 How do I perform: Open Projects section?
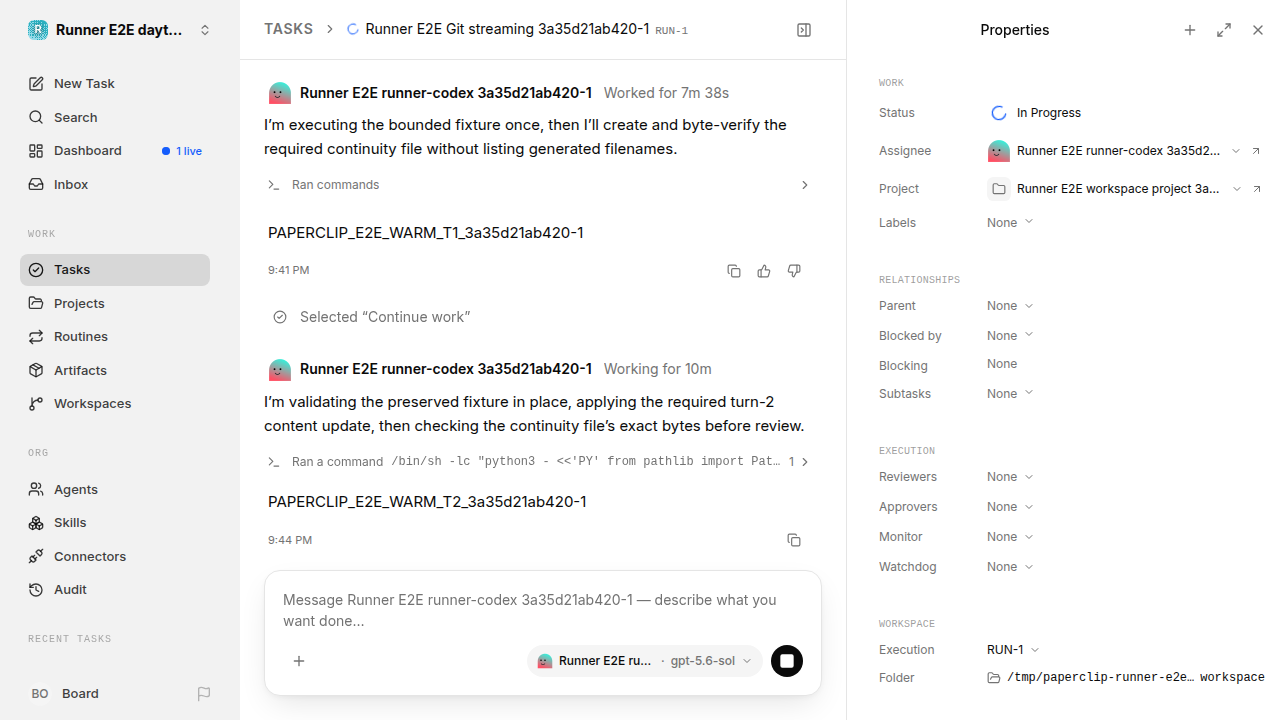(x=115, y=303)
